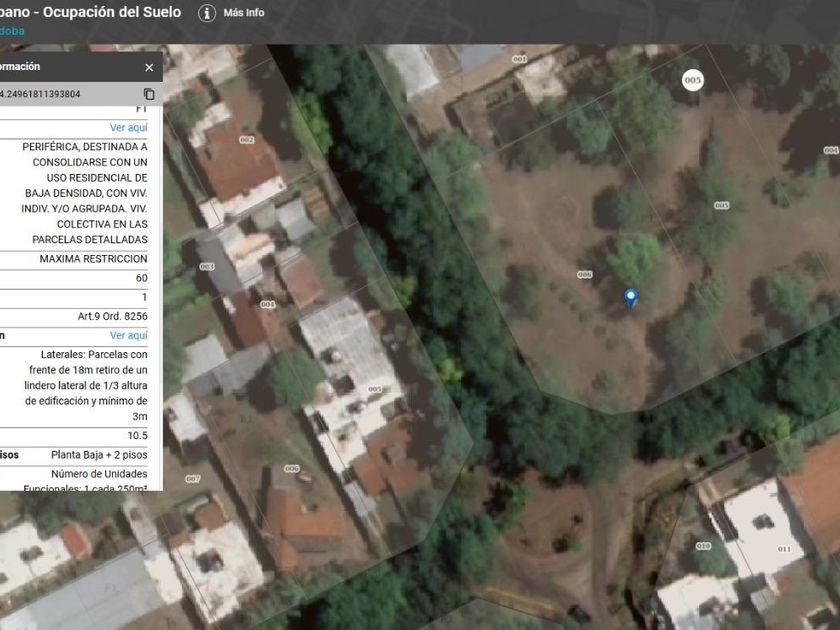Click the value 60 in the panel
Screen dimensions: 840x630
pos(141,278)
